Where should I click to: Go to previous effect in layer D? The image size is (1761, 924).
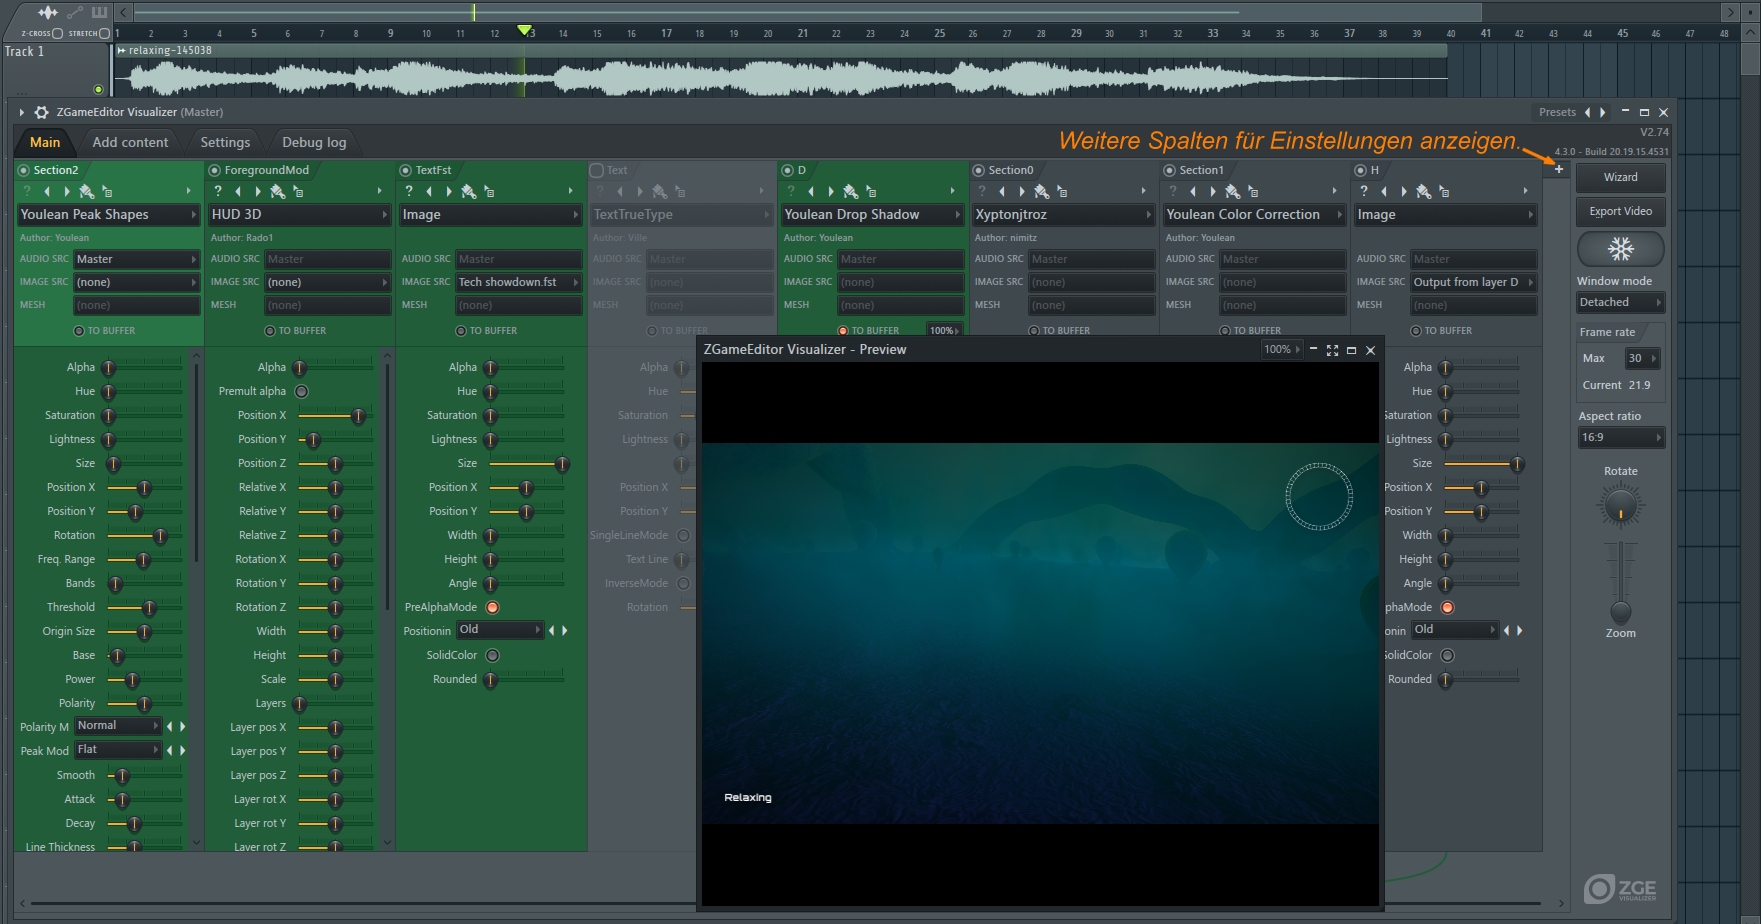point(811,191)
